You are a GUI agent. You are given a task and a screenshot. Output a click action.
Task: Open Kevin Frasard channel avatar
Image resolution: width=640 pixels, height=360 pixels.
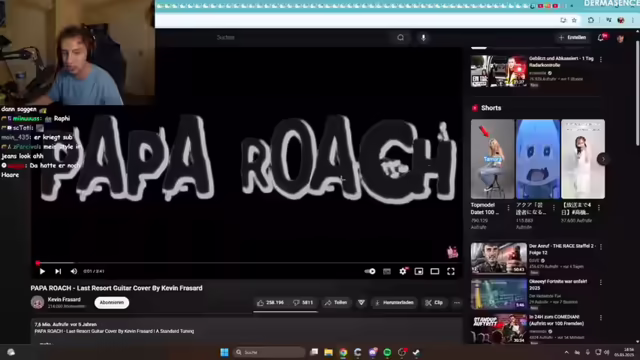(x=38, y=302)
